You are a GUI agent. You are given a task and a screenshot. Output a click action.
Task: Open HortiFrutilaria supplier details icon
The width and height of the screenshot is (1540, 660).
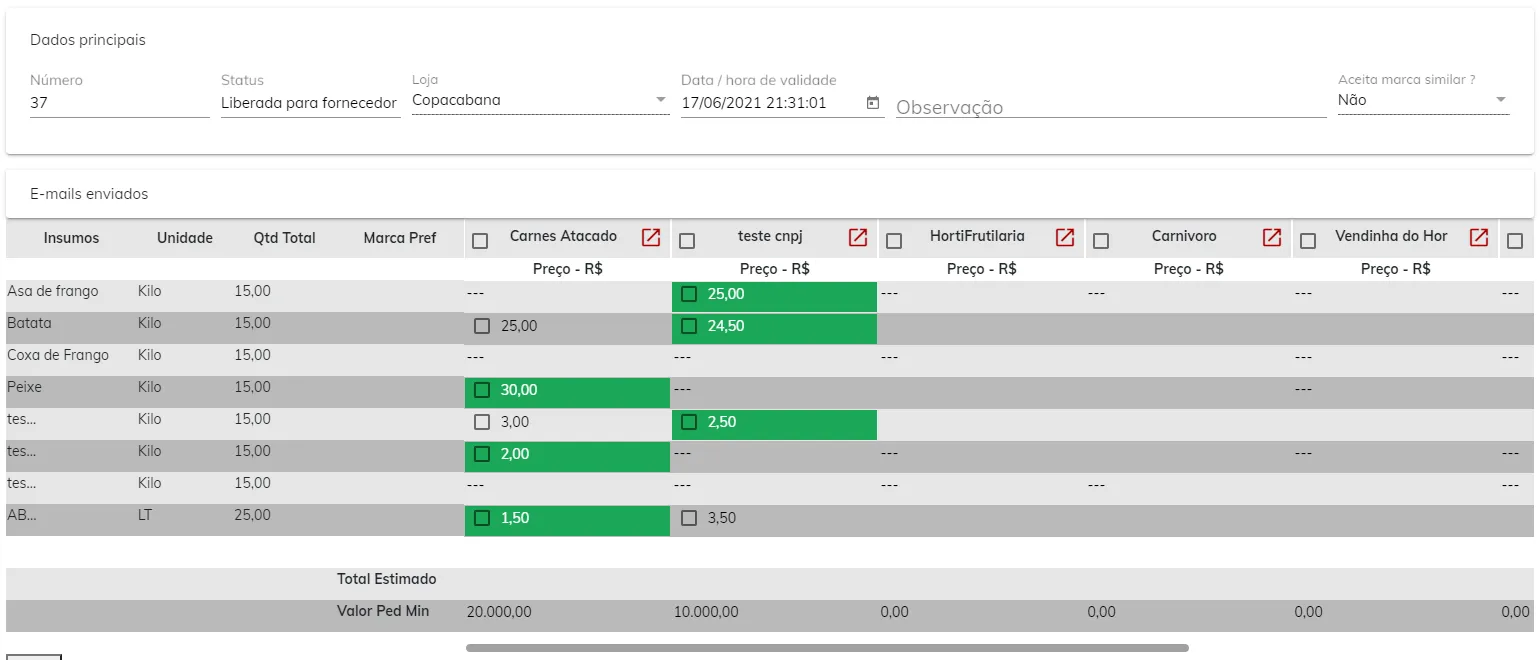[x=1065, y=238]
